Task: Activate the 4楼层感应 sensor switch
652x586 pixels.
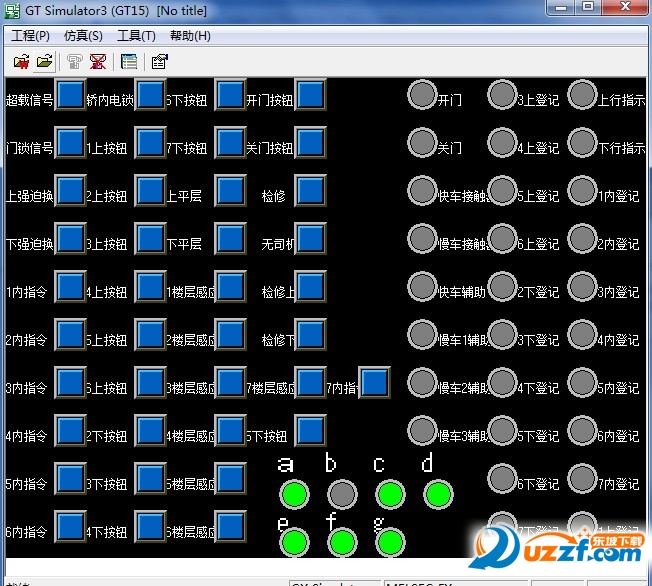Action: [230, 430]
